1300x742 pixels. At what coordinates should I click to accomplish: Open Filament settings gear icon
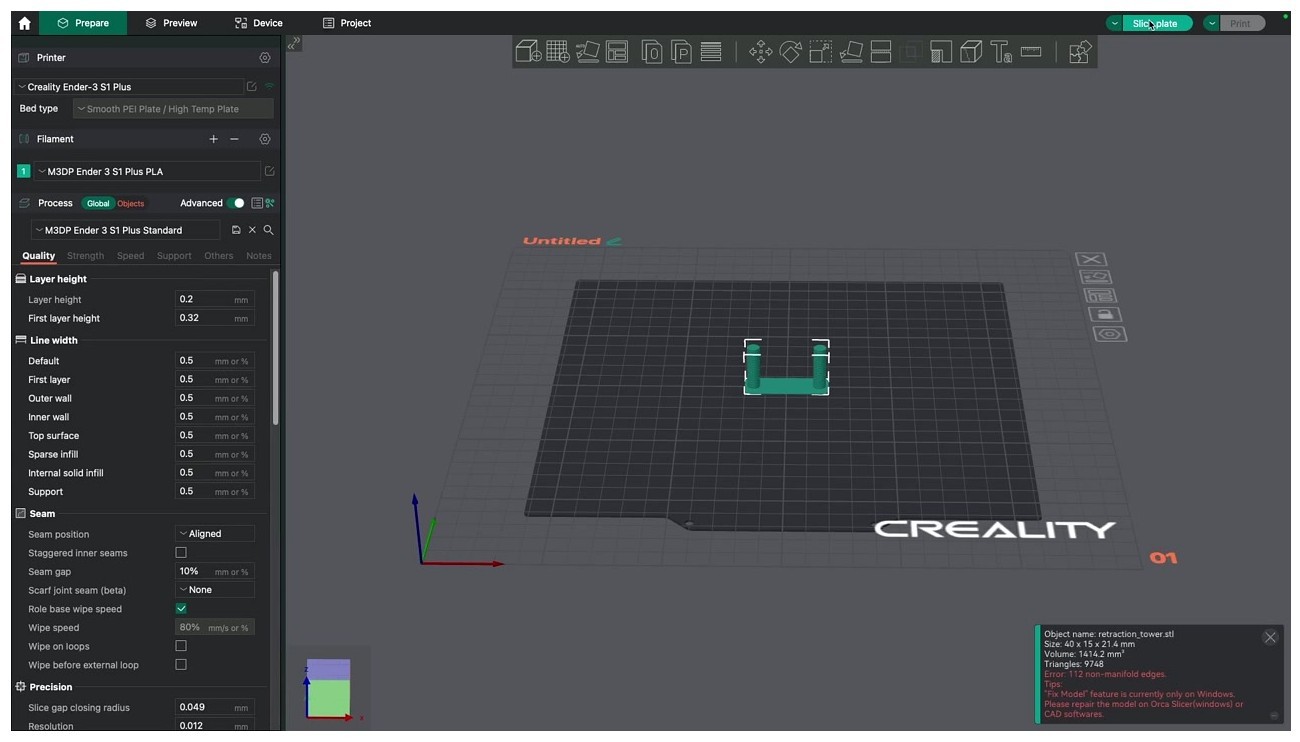(265, 139)
